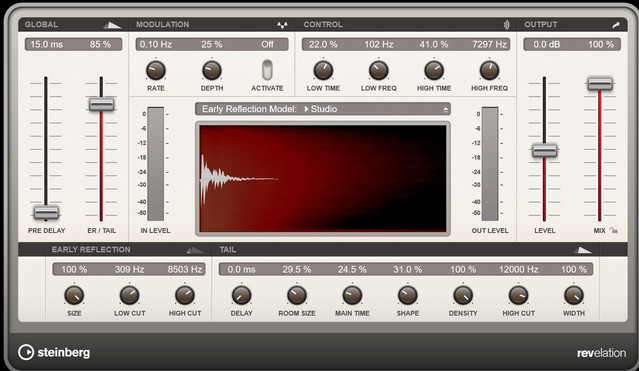The width and height of the screenshot is (639, 371).
Task: Click the 22.0 % low time value
Action: click(x=323, y=44)
